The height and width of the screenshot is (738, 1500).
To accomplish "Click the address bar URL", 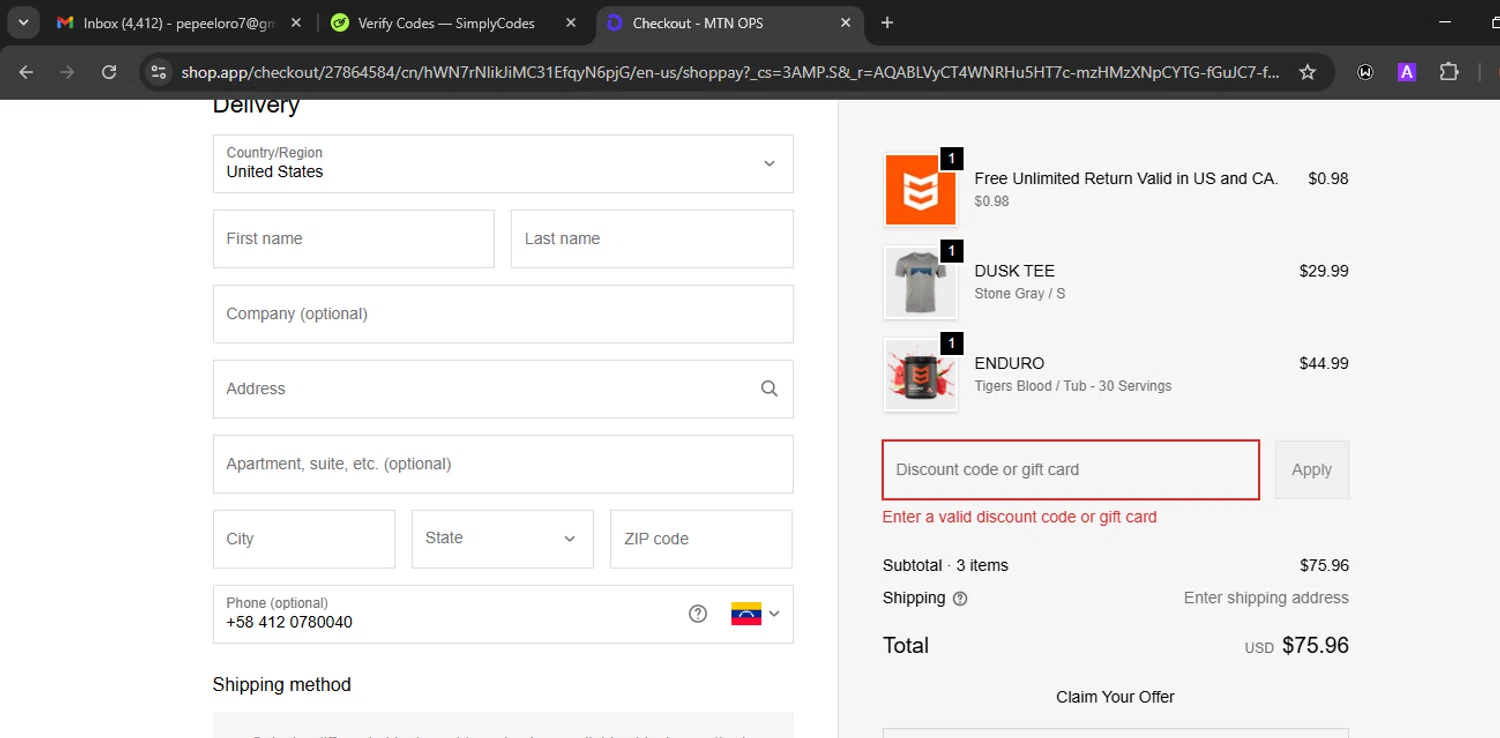I will pyautogui.click(x=730, y=72).
